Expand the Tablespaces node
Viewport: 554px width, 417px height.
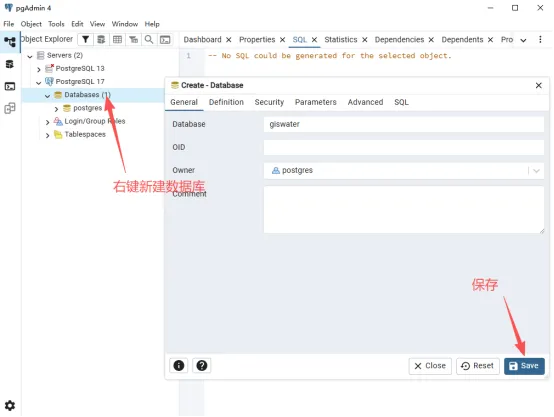pos(47,135)
